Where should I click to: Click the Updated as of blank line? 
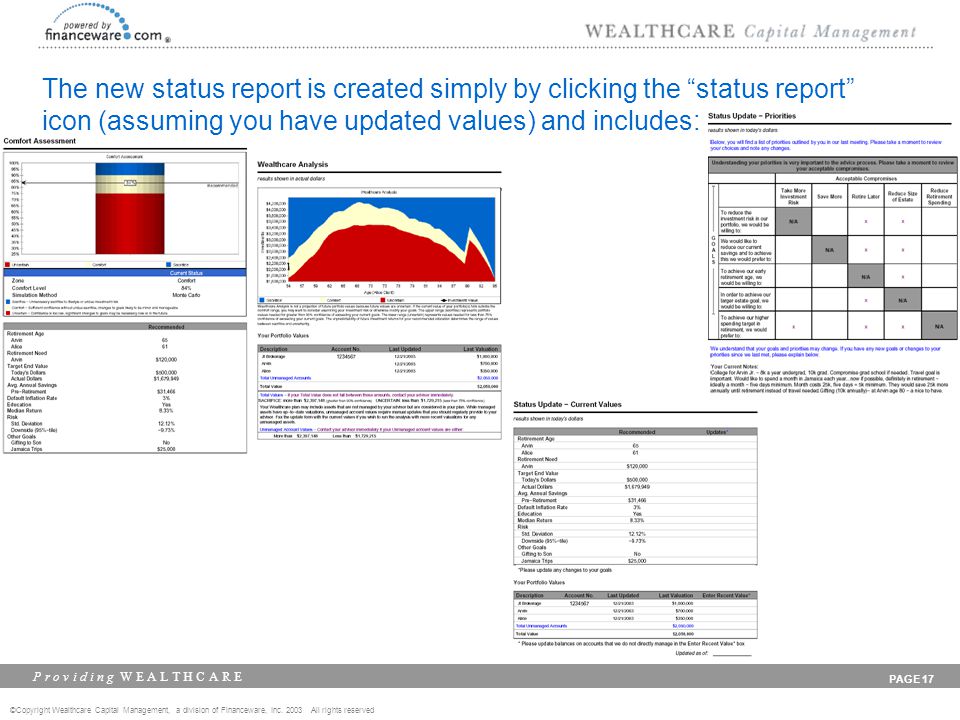732,653
